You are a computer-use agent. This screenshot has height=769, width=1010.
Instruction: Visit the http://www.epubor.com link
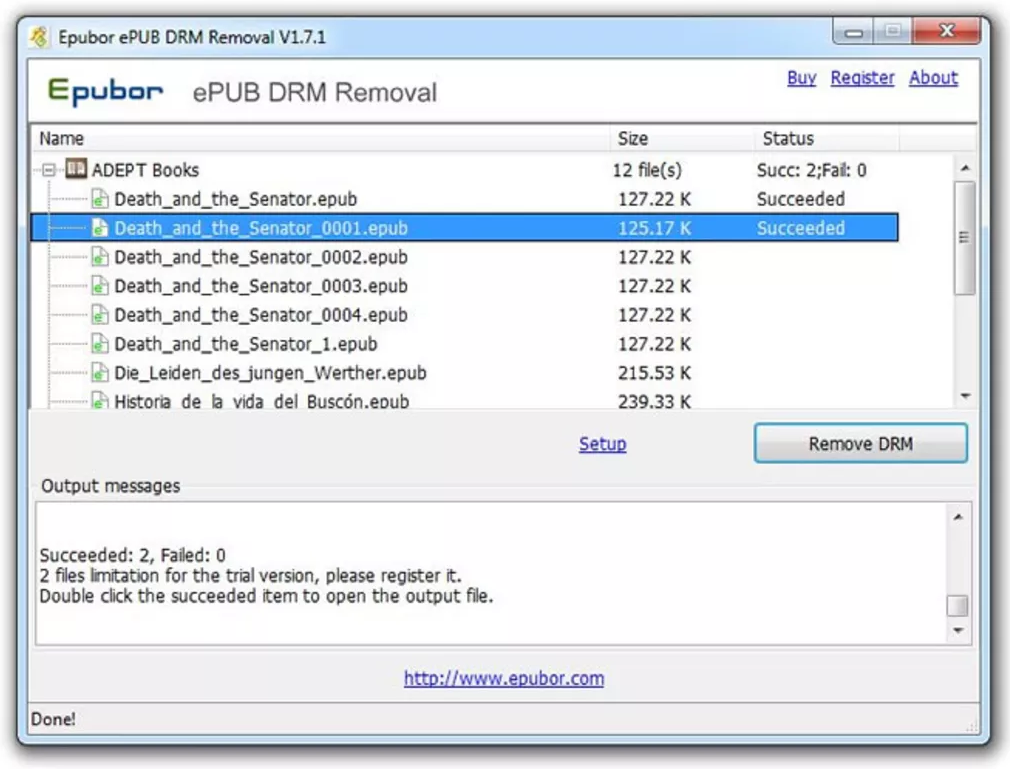coord(504,678)
